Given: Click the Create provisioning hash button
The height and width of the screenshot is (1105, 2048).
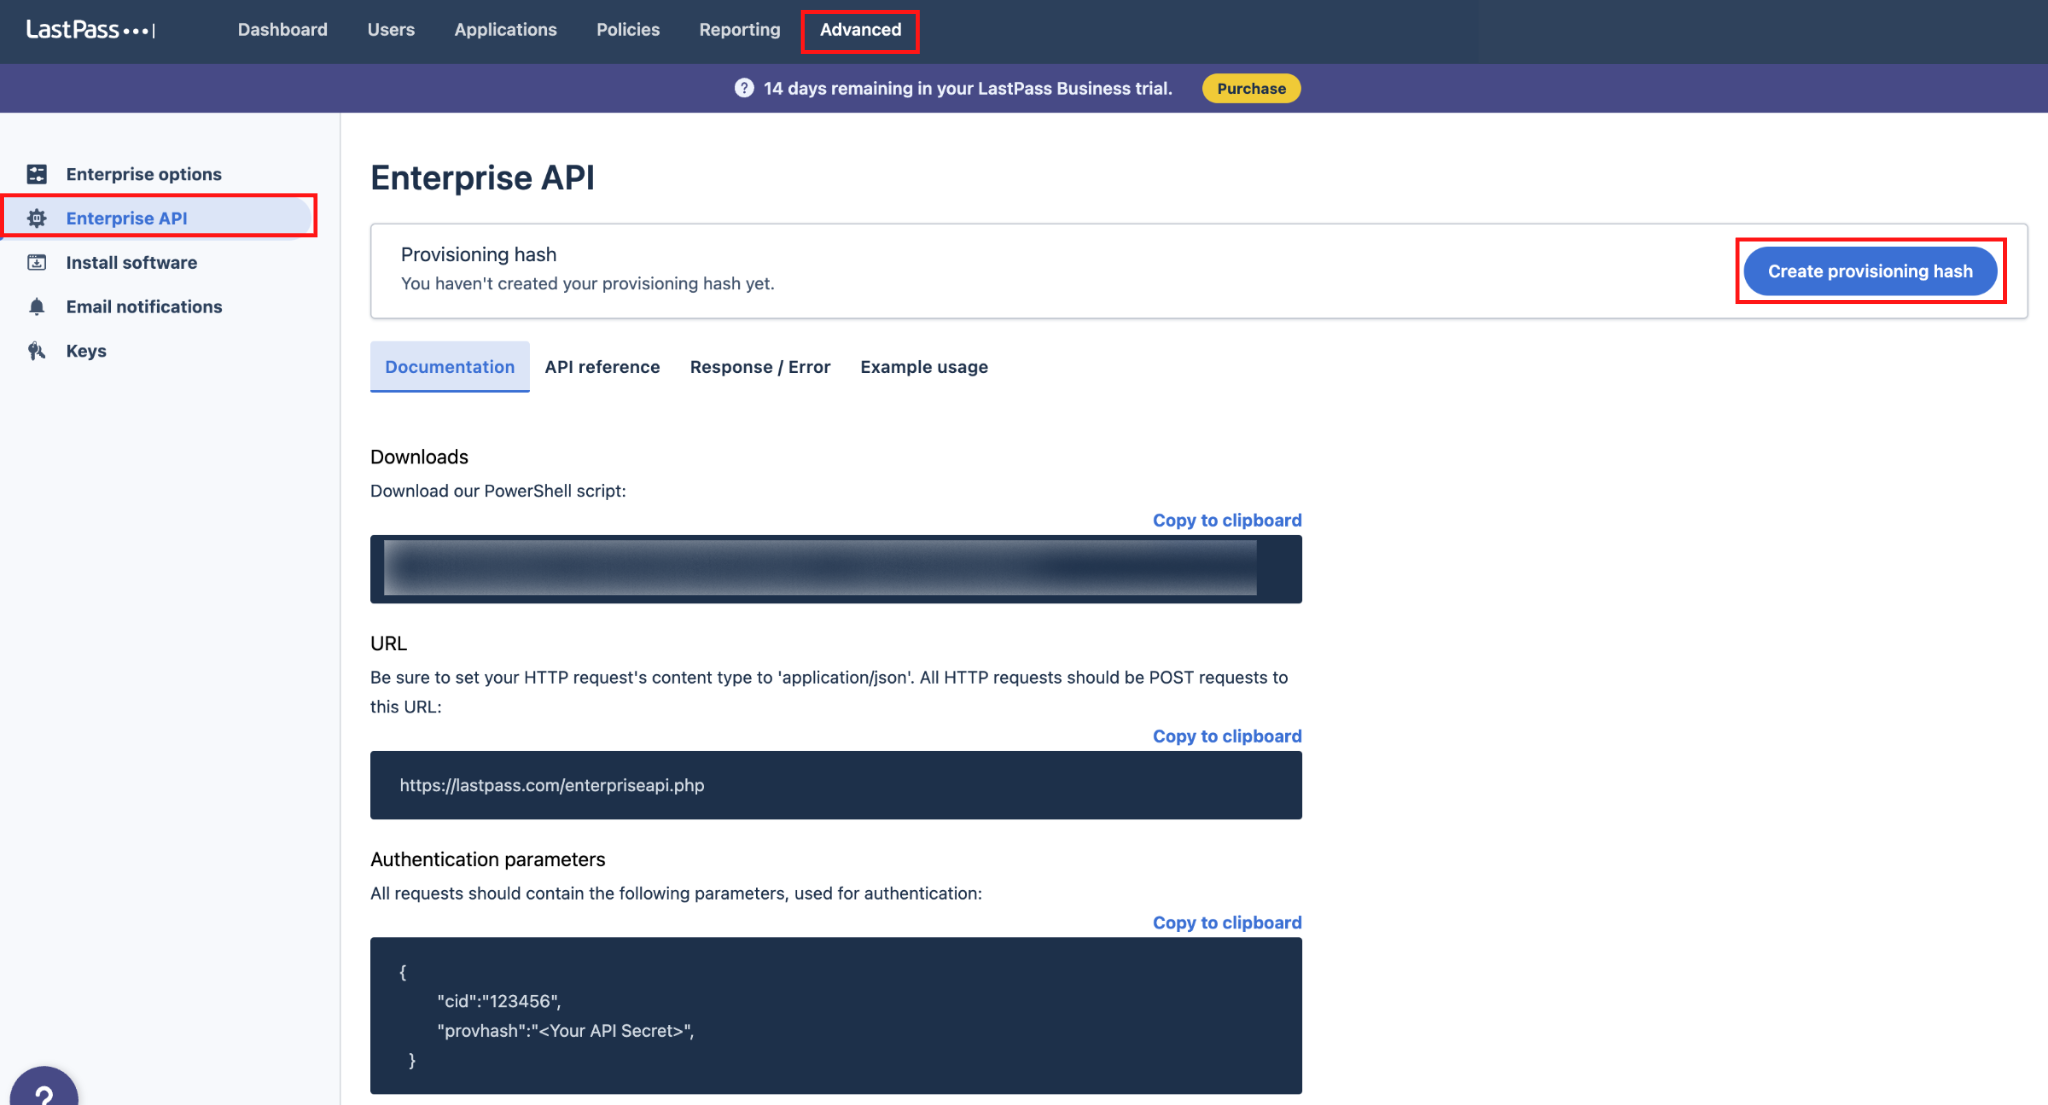Looking at the screenshot, I should pyautogui.click(x=1870, y=271).
